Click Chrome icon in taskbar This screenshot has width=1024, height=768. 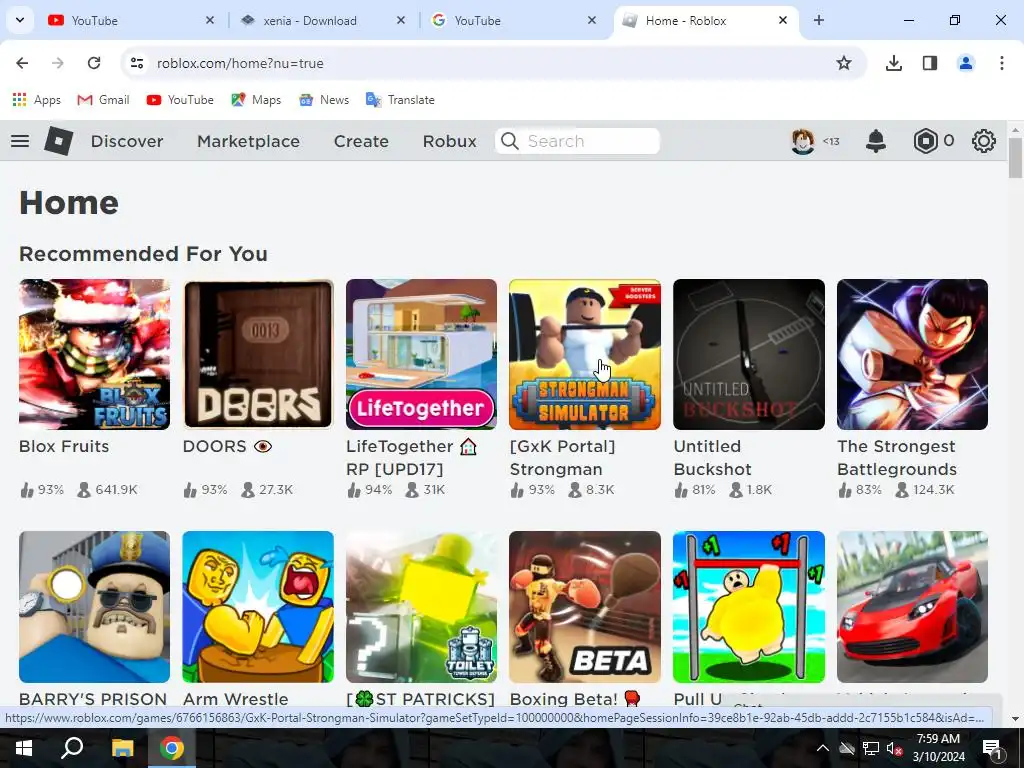(x=172, y=748)
